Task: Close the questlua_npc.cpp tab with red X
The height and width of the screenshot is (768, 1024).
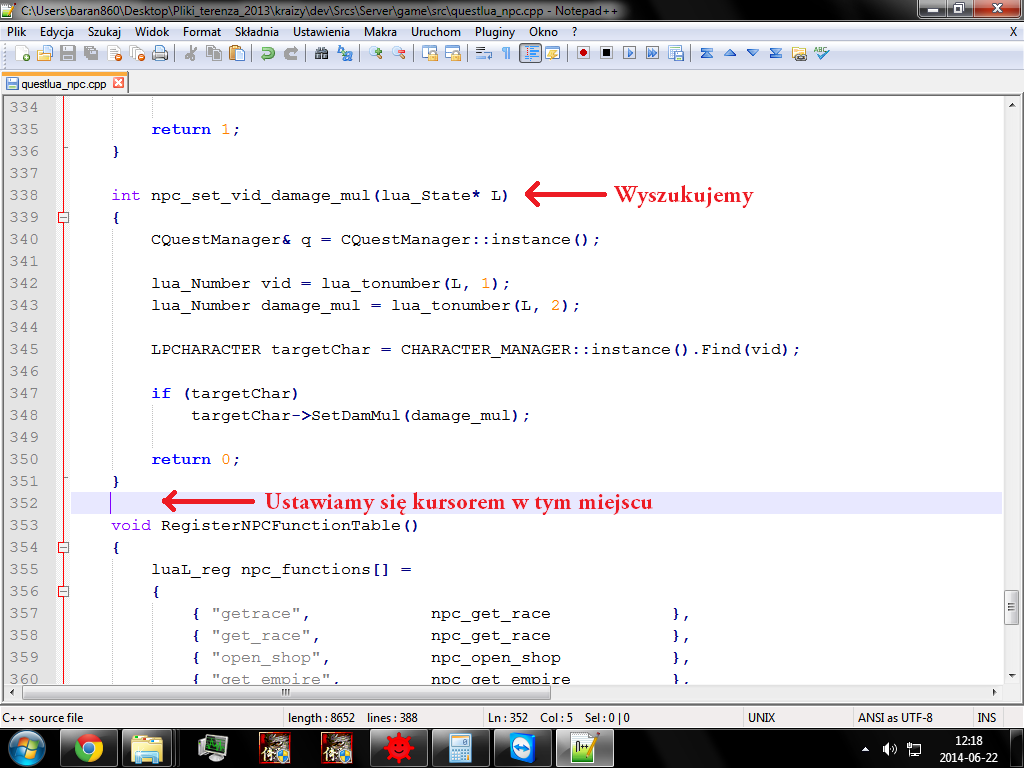Action: (118, 83)
